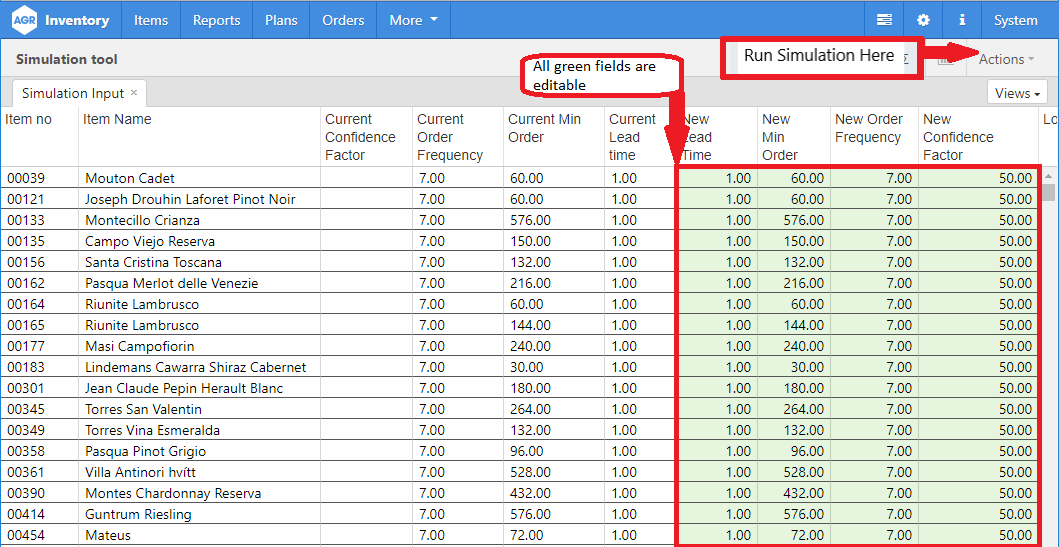Click the information icon
Screen dimensions: 1059x547
962,20
